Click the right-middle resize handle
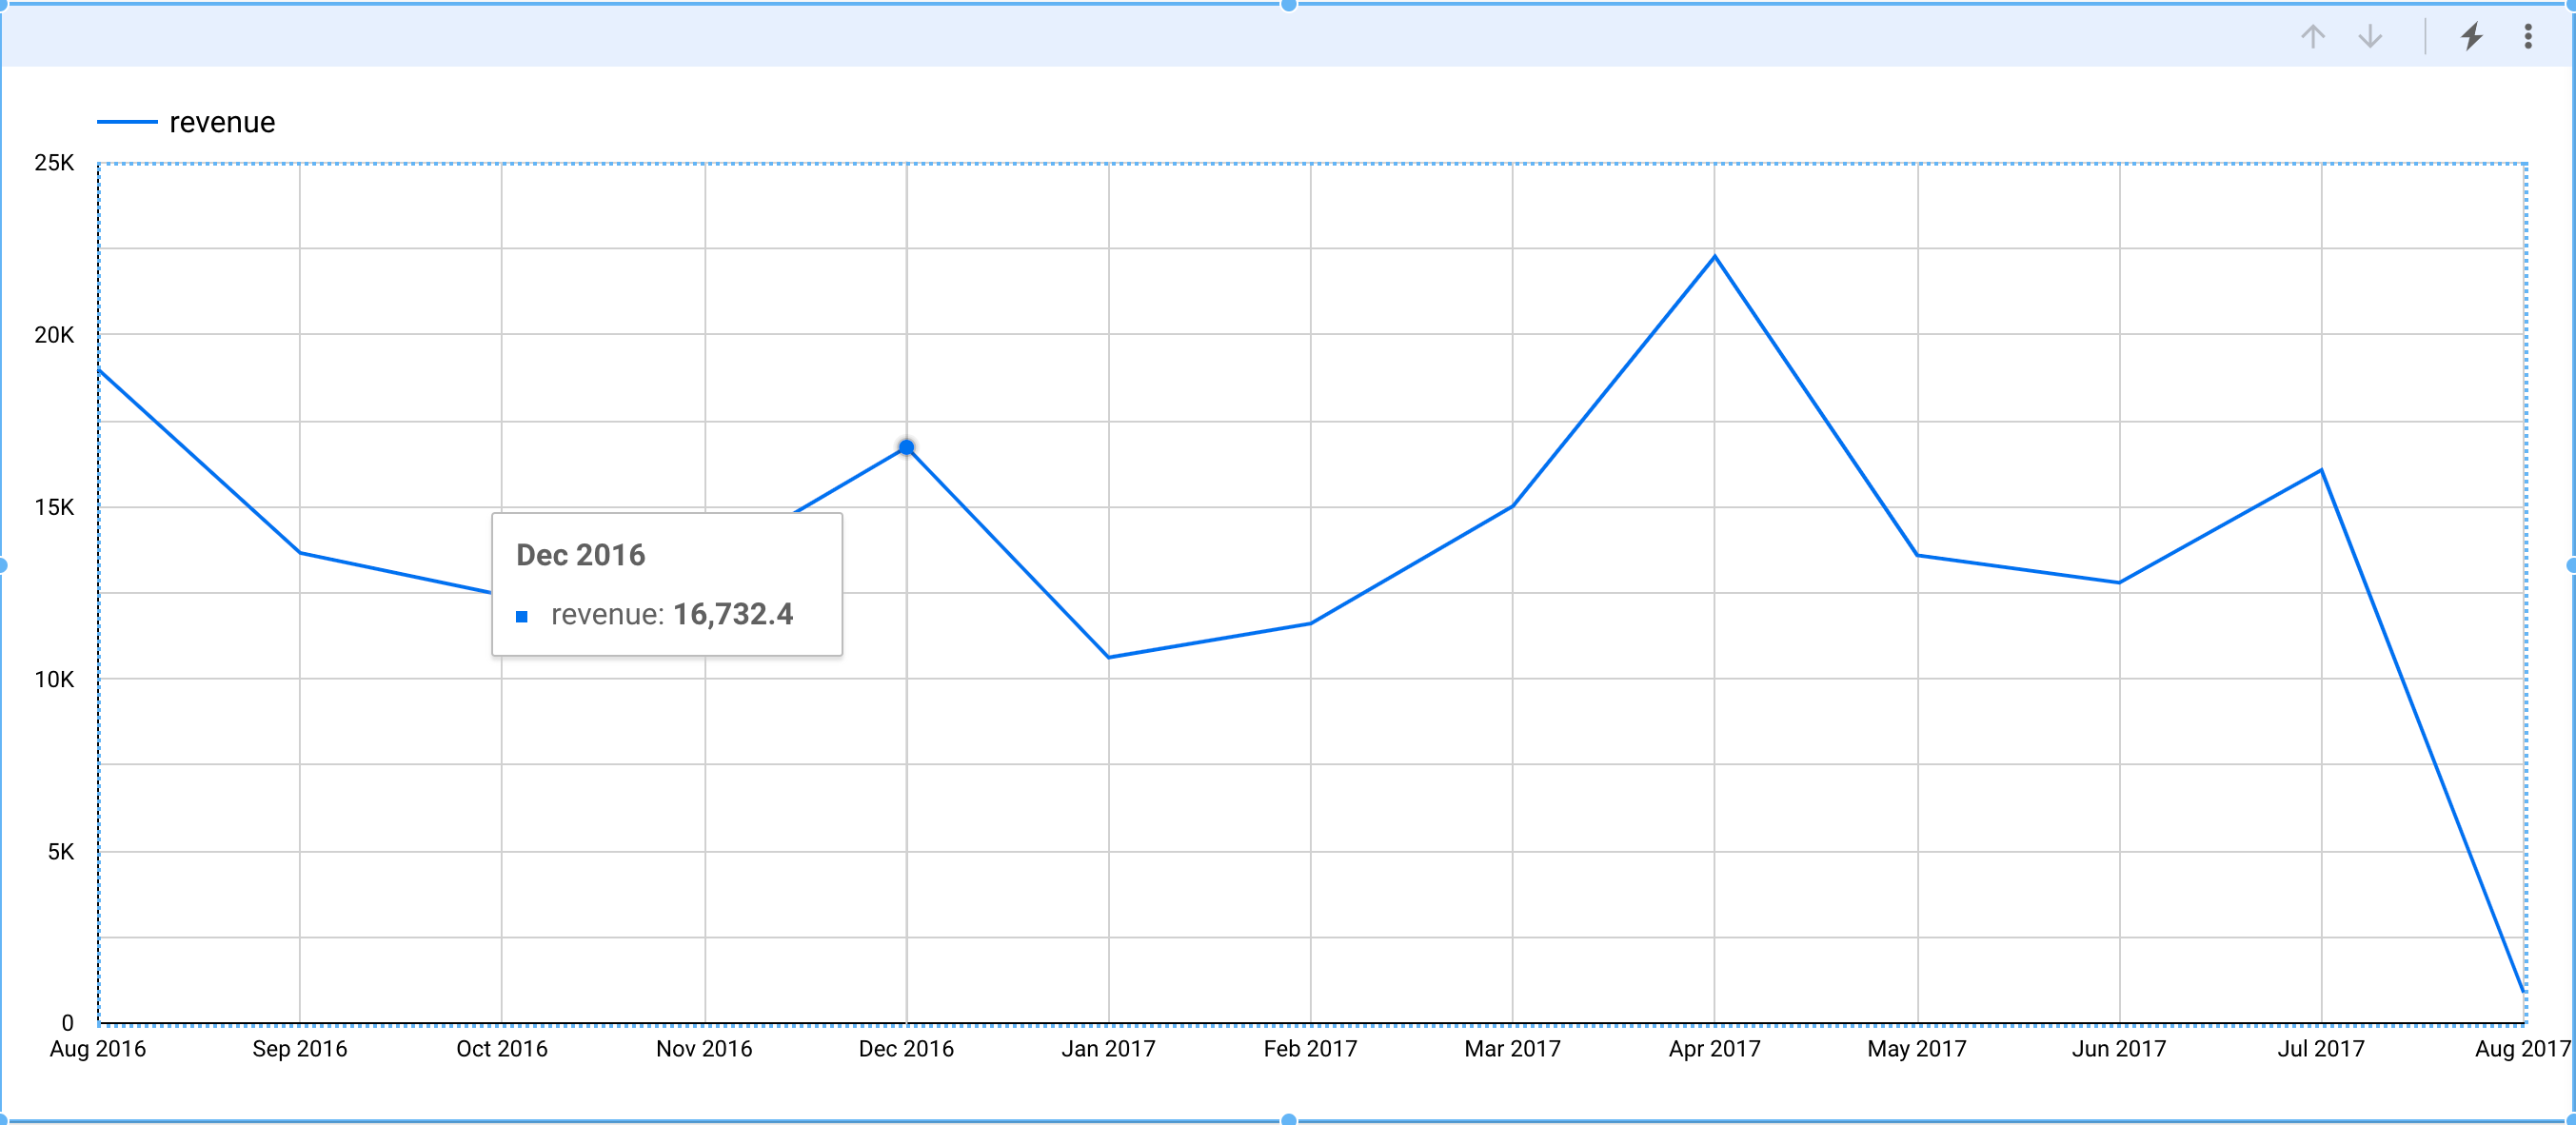The height and width of the screenshot is (1125, 2576). click(x=2572, y=565)
